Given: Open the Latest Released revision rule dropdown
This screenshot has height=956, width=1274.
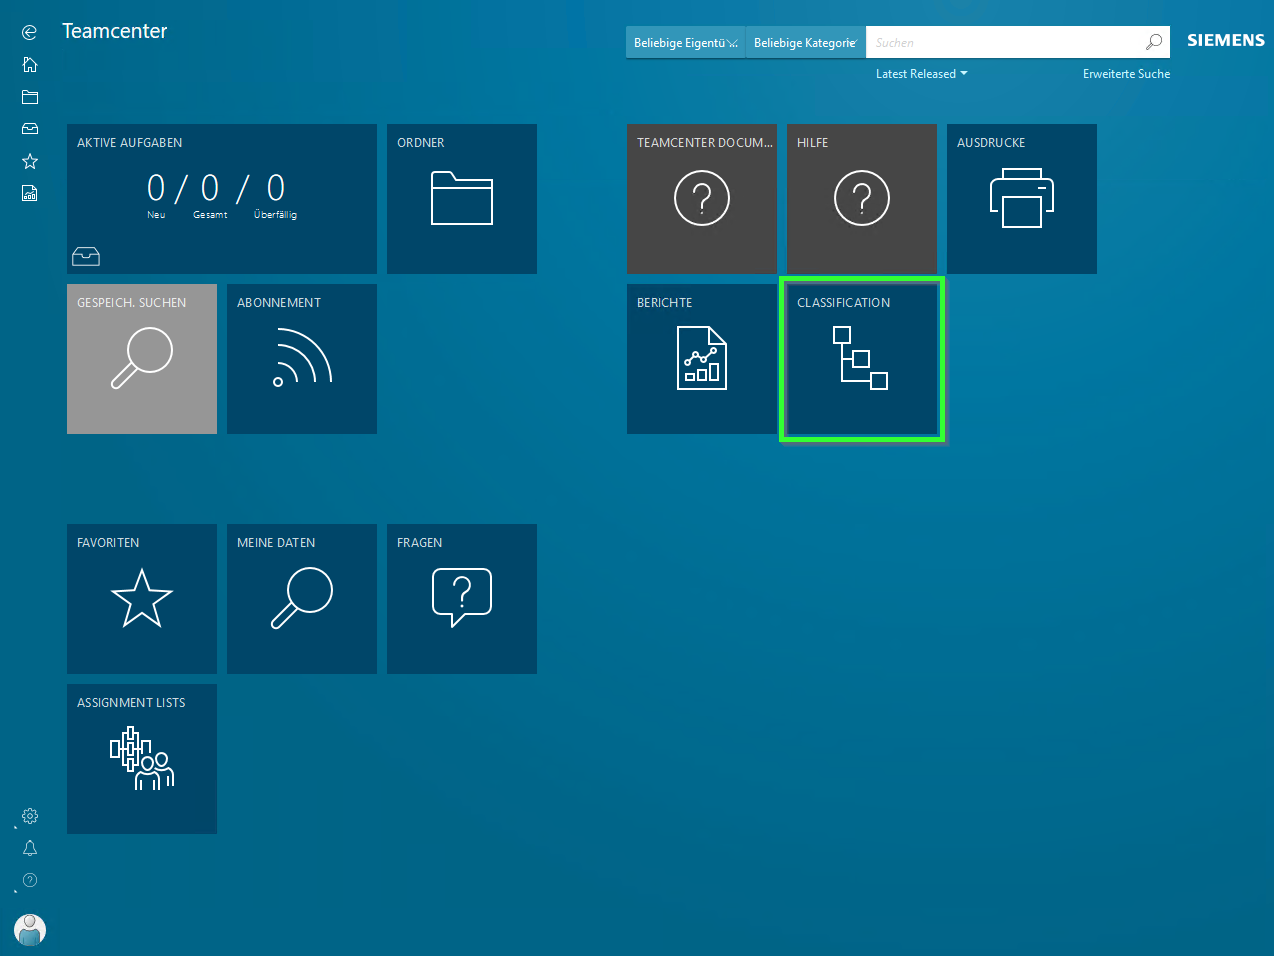Looking at the screenshot, I should pyautogui.click(x=921, y=74).
